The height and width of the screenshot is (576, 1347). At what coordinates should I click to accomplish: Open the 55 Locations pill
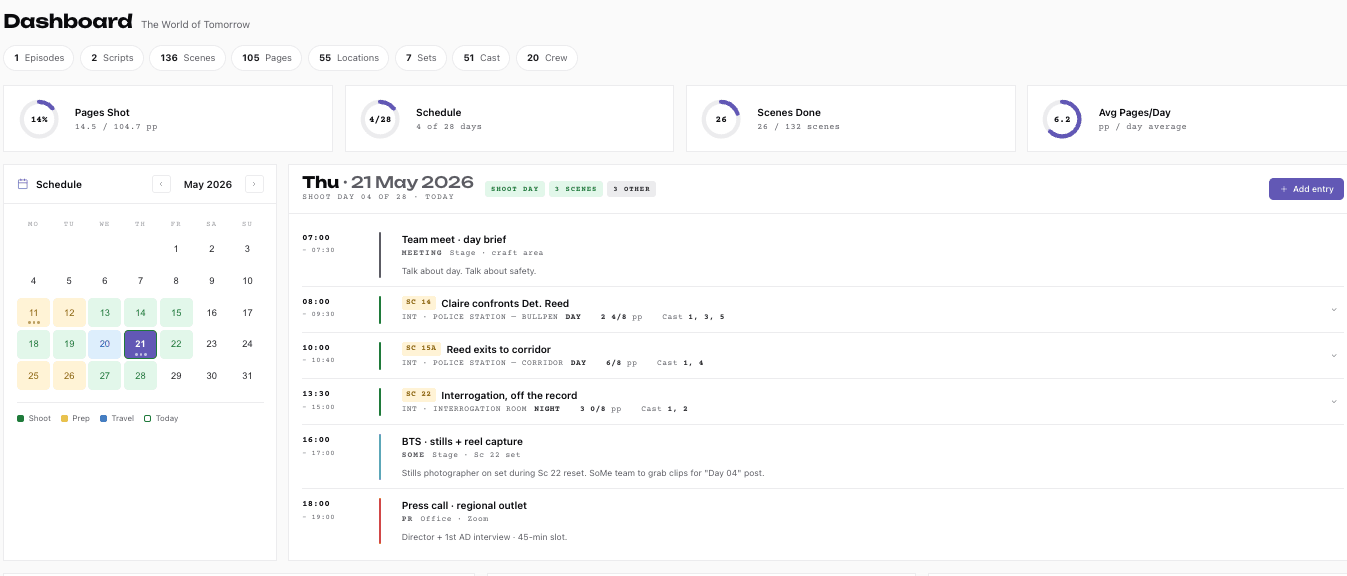(x=349, y=58)
